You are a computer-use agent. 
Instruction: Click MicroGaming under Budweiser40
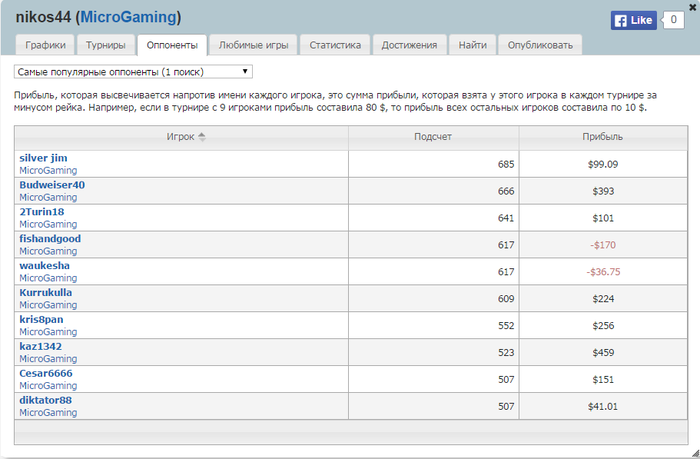coord(48,197)
